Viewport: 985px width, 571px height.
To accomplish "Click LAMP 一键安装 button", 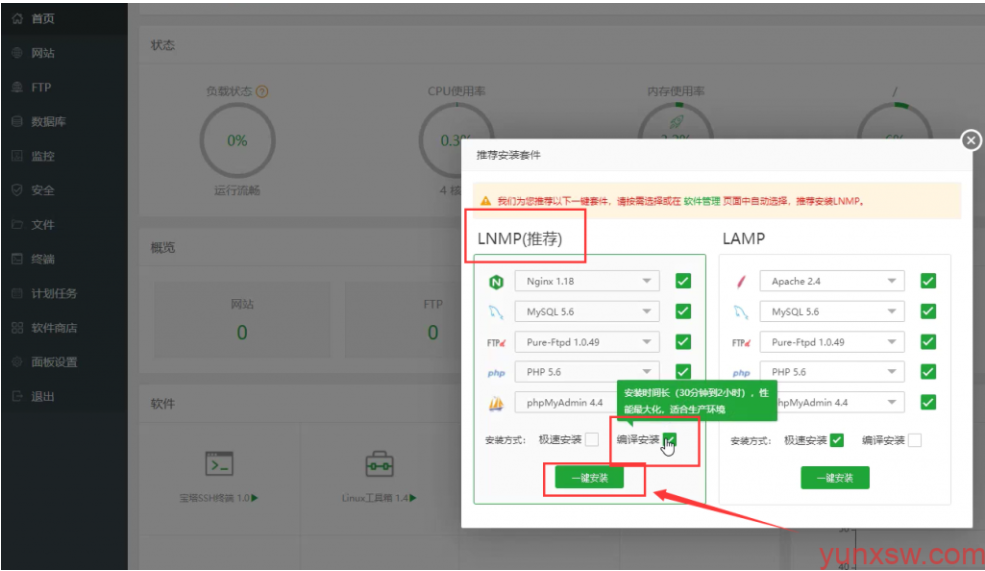I will click(x=835, y=478).
